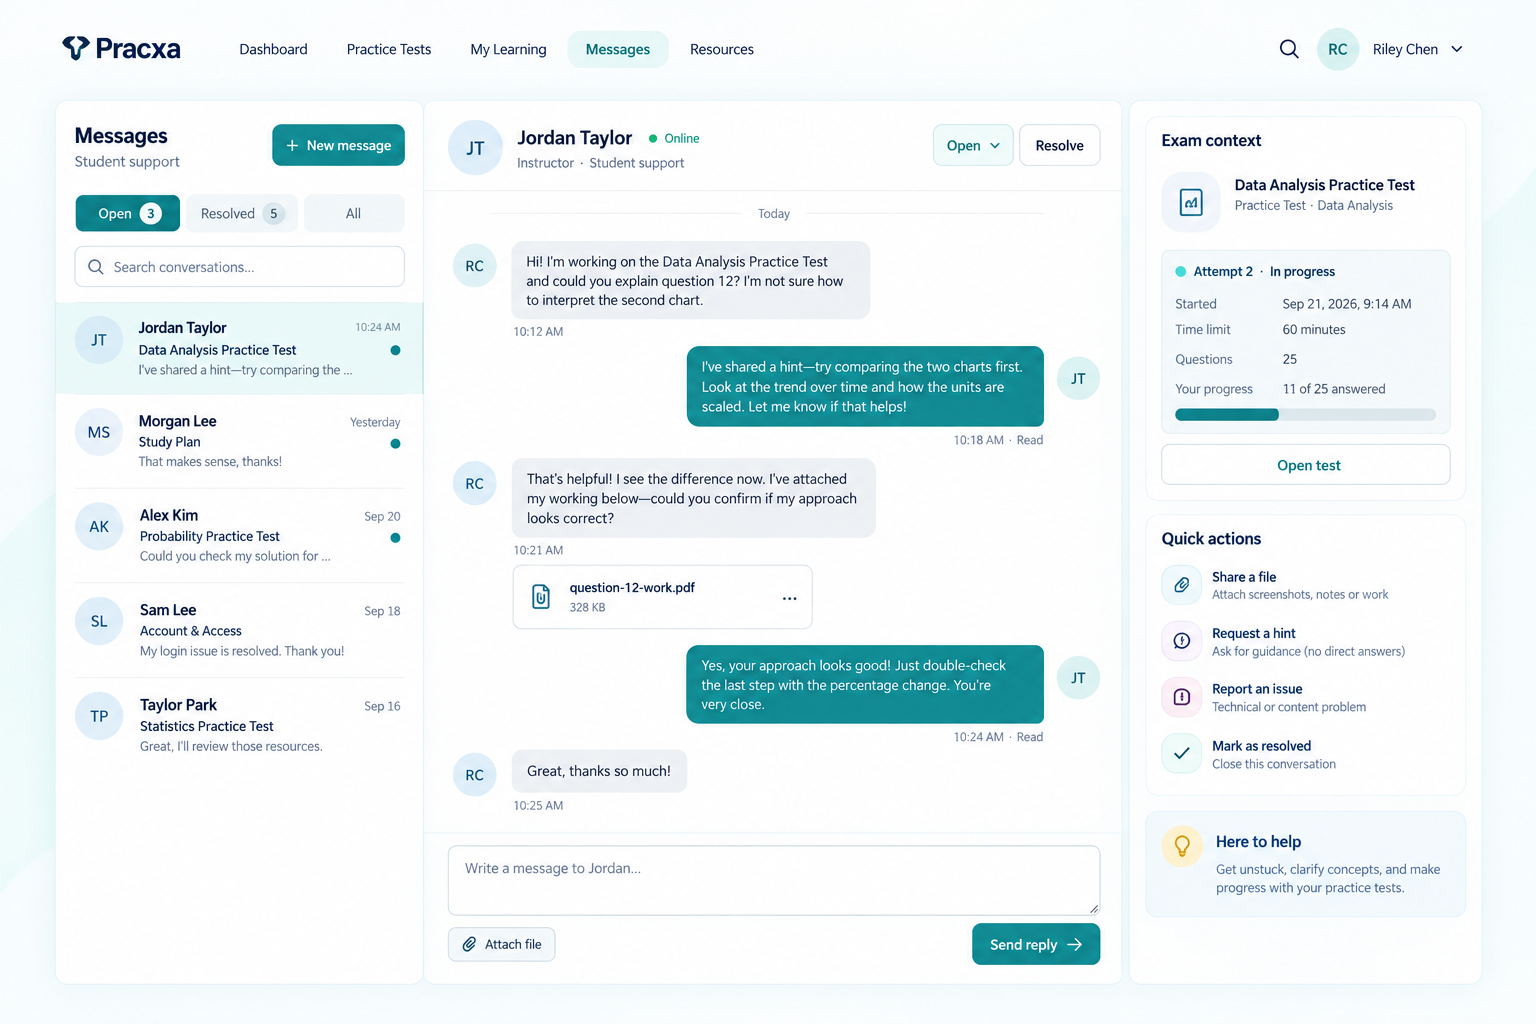The height and width of the screenshot is (1024, 1536).
Task: Open the Morgan Lee Study Plan conversation
Action: click(x=240, y=441)
